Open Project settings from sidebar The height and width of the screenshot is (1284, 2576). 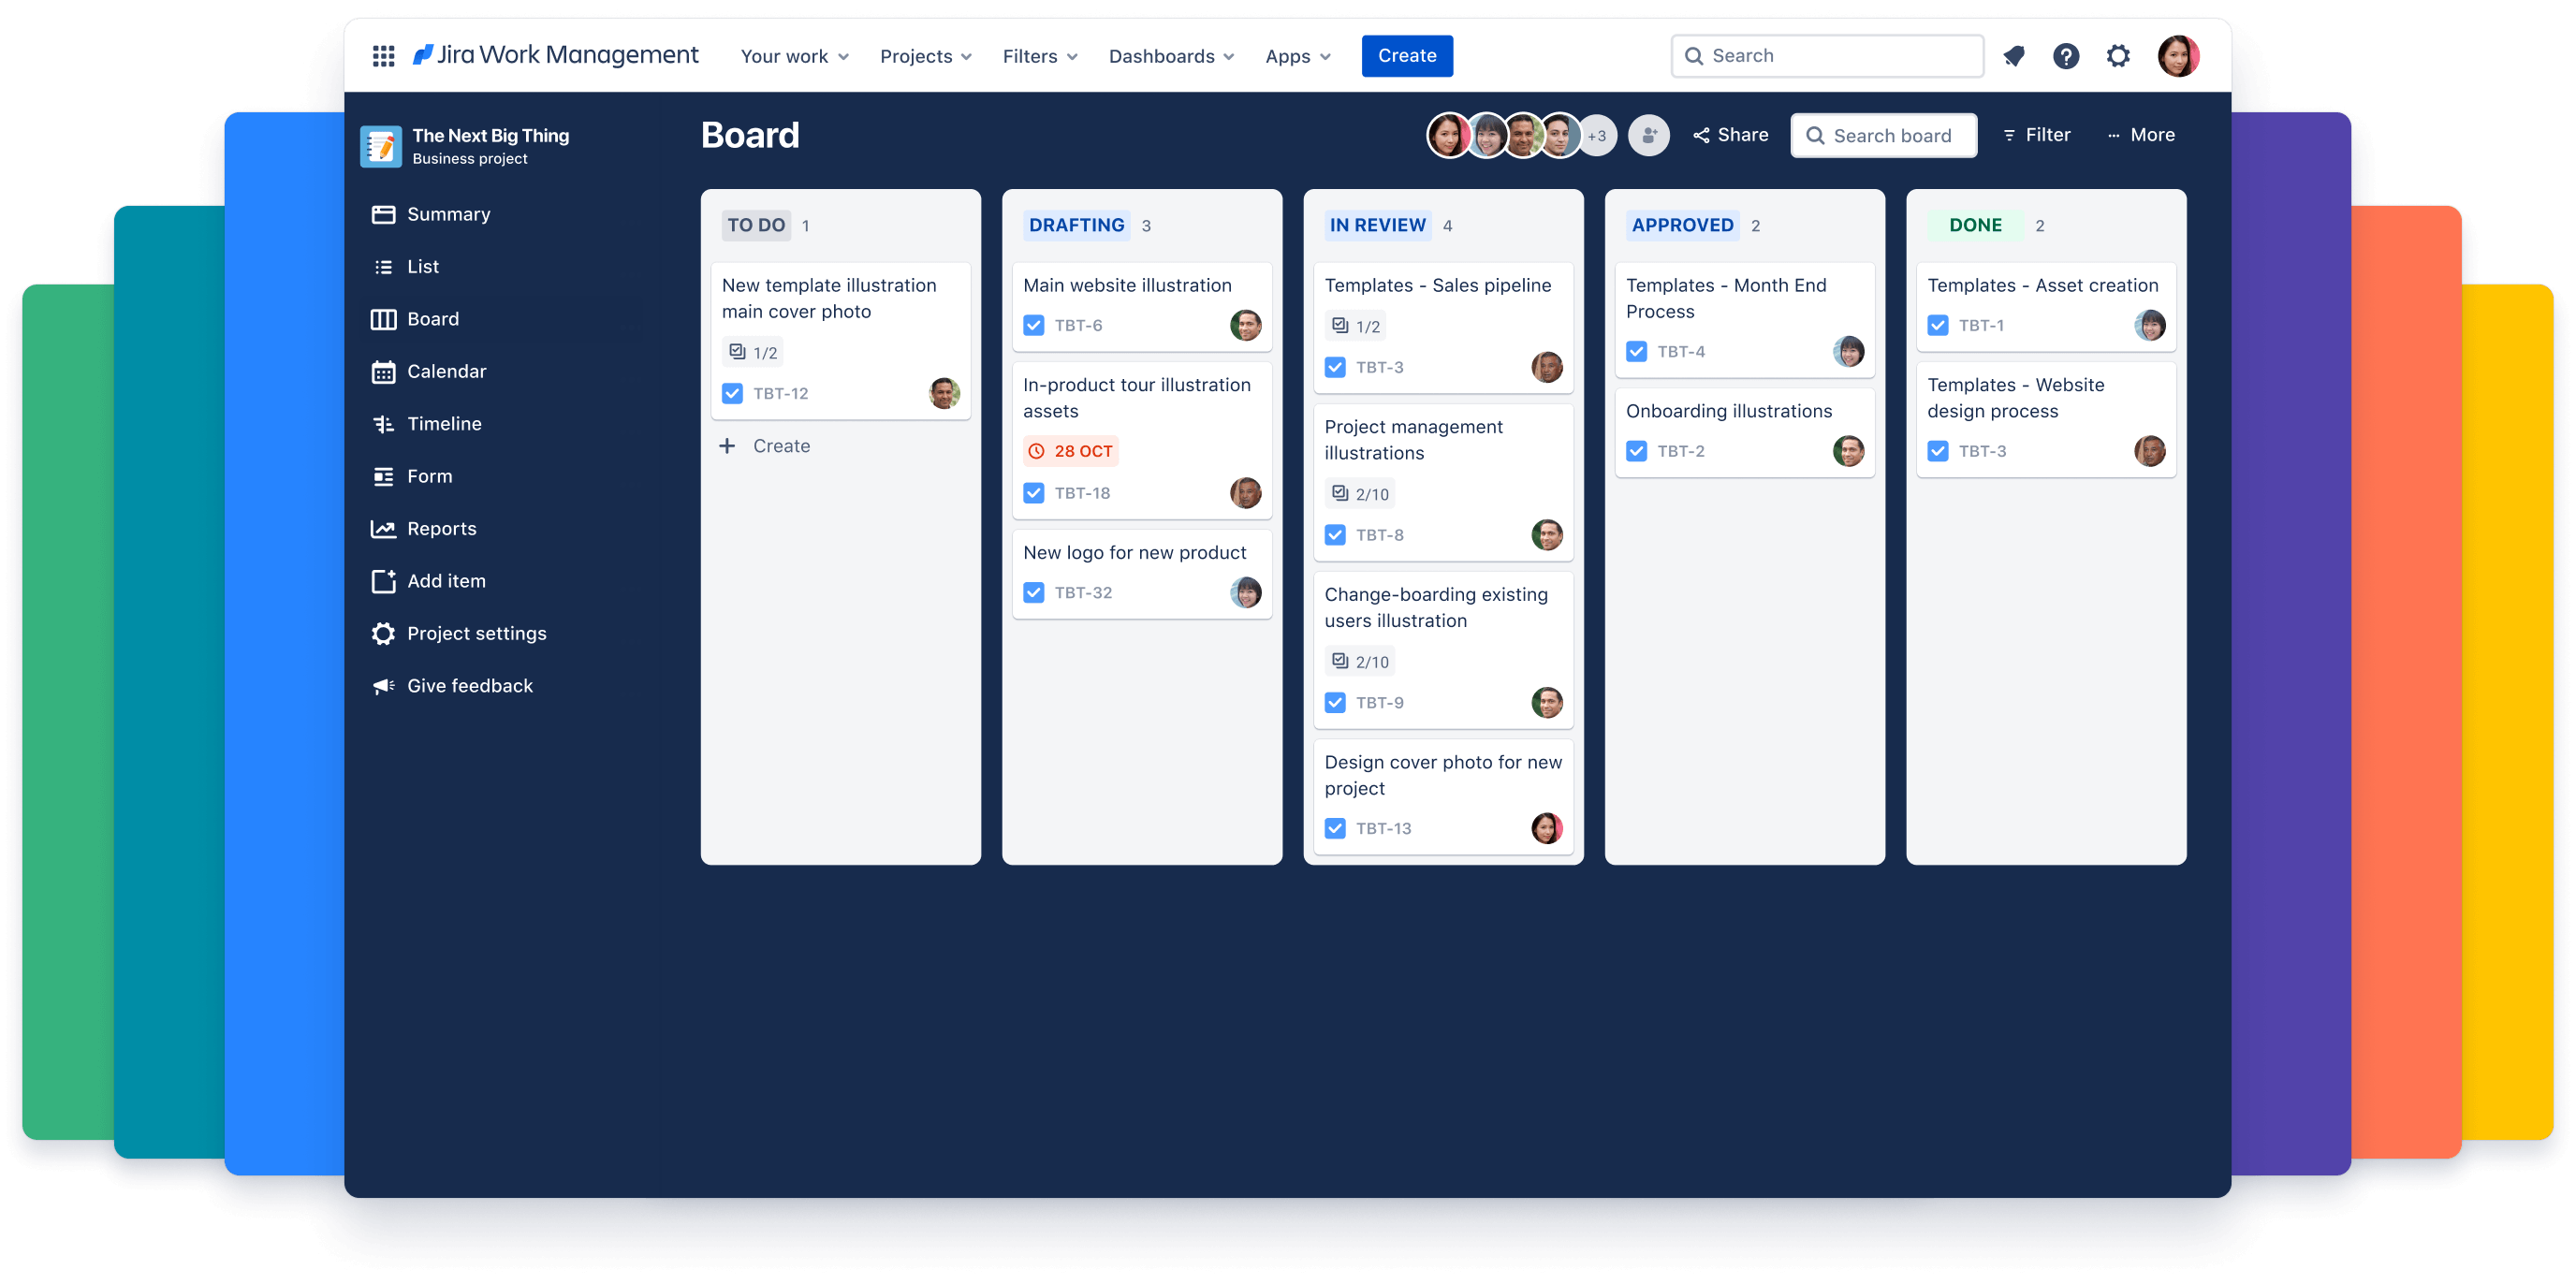pos(476,632)
